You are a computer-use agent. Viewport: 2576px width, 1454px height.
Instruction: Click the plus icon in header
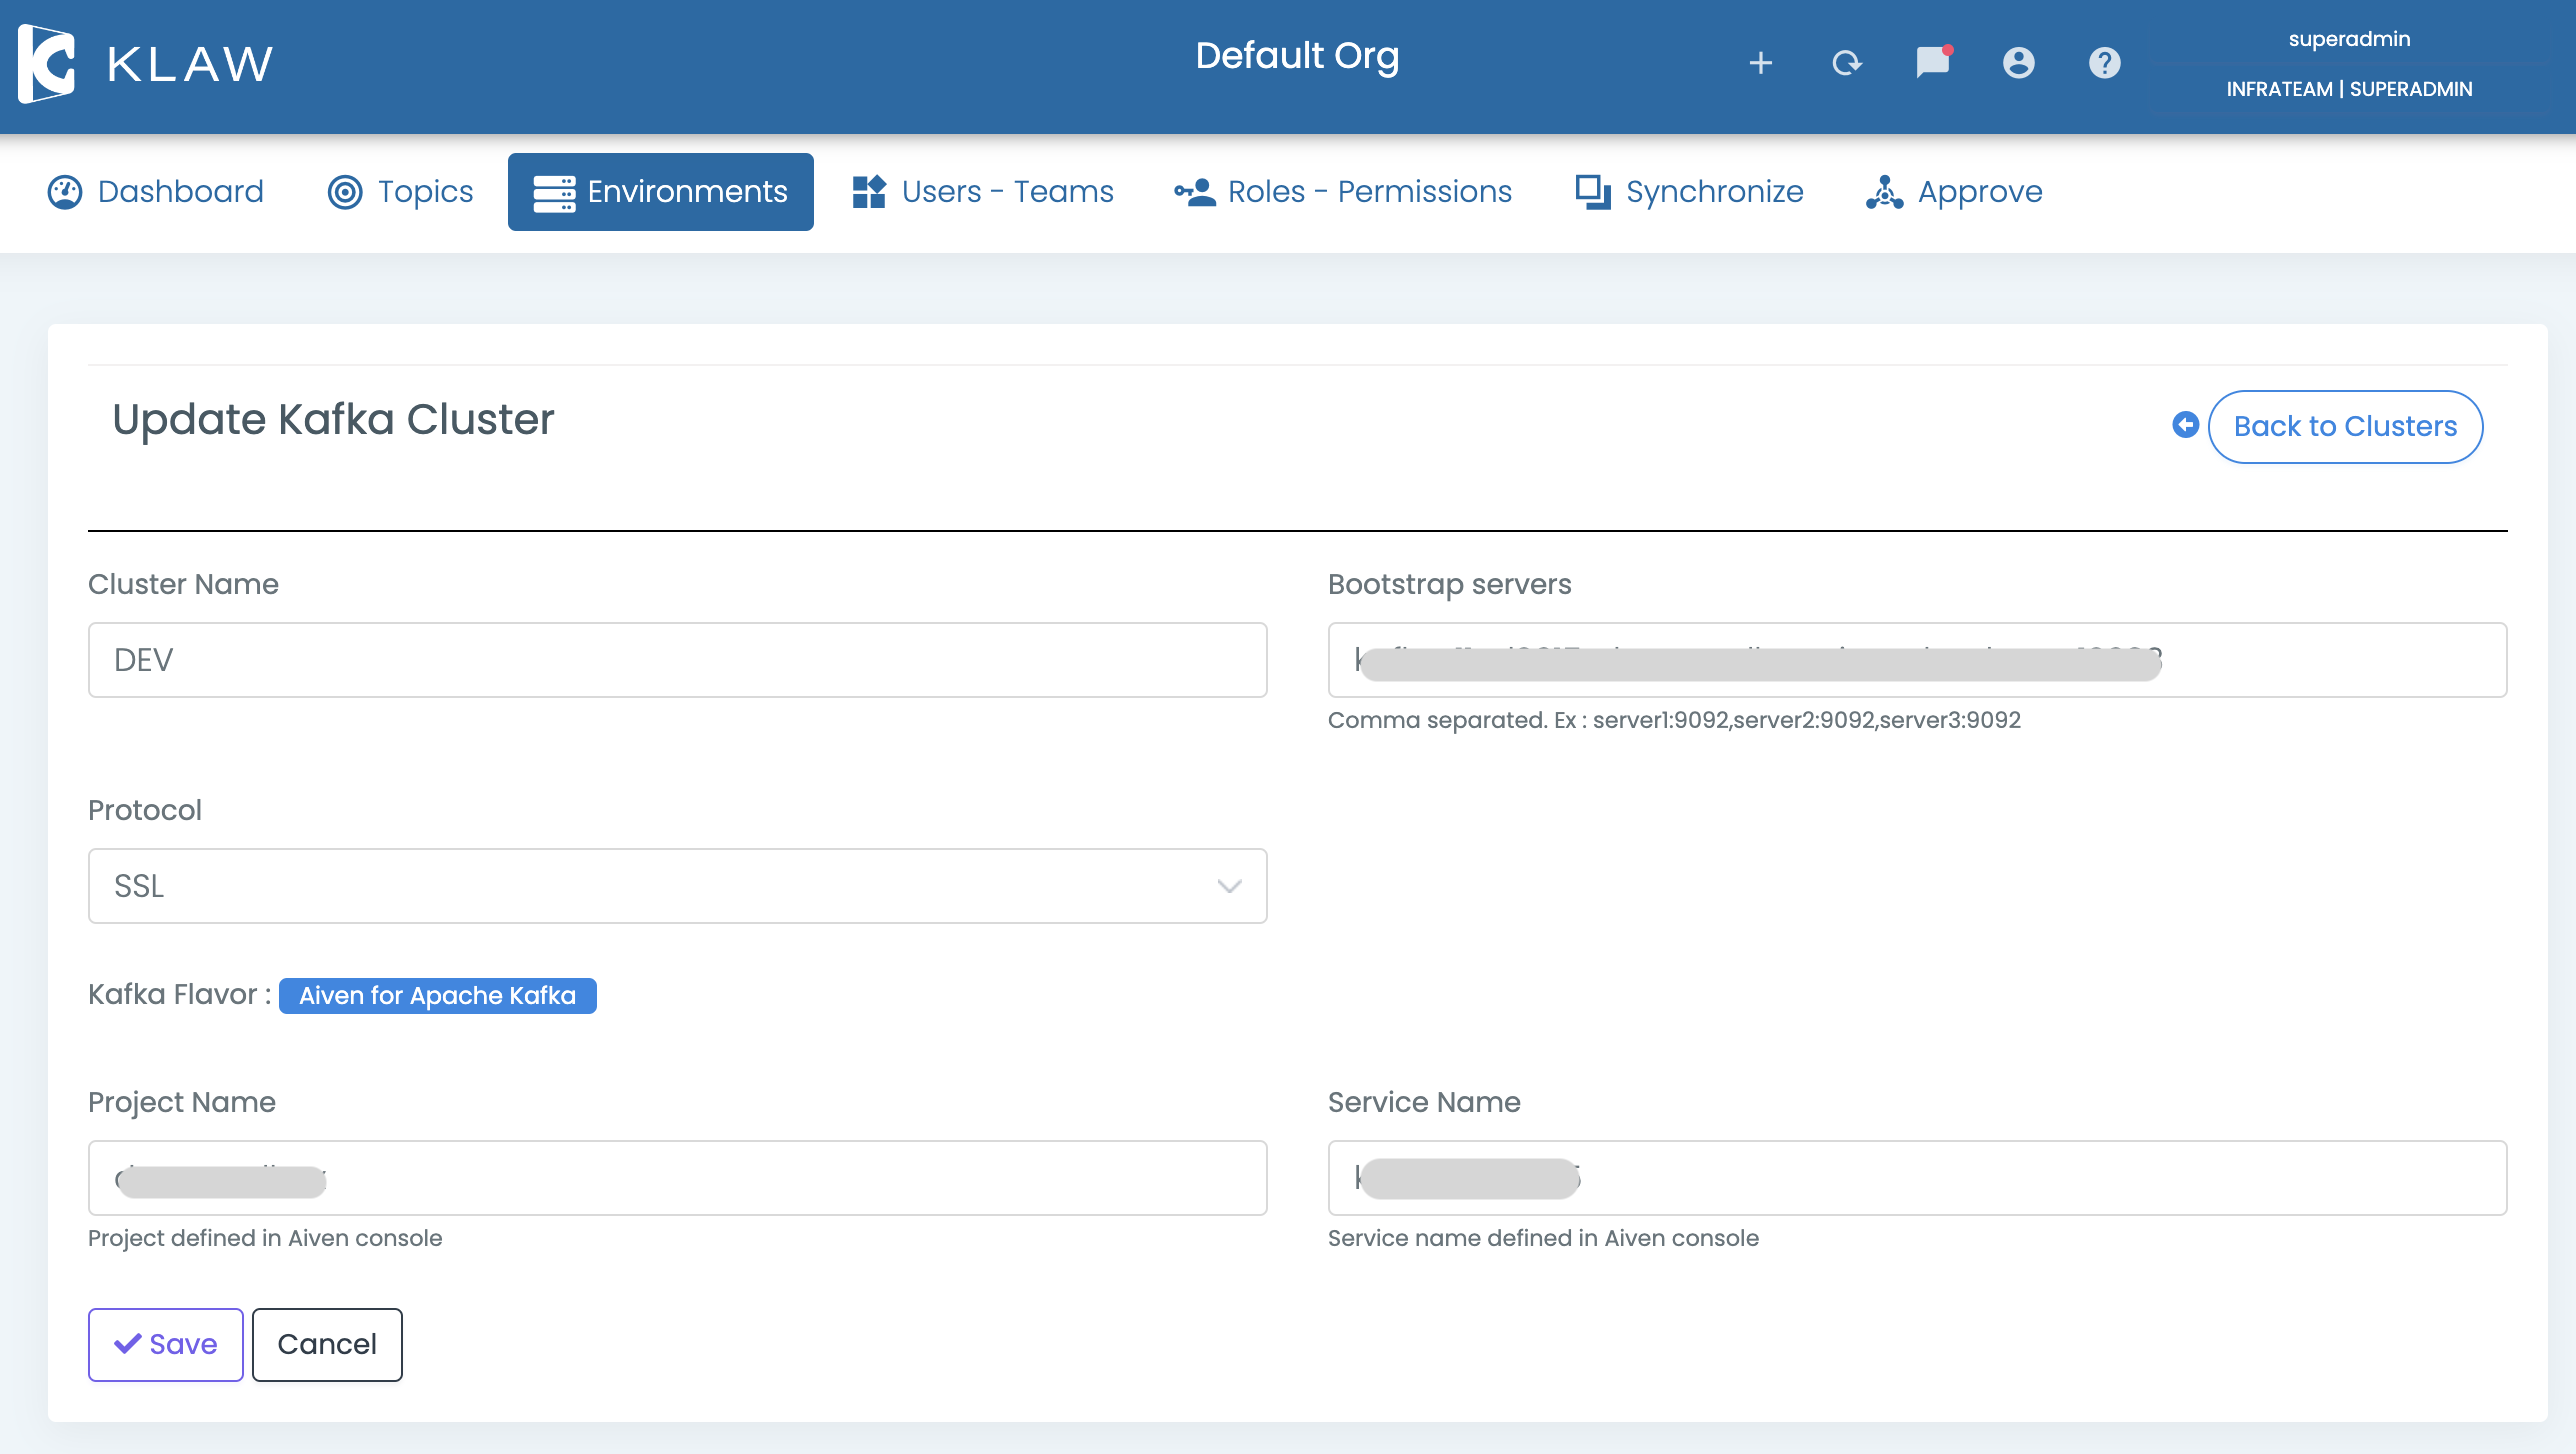[1760, 63]
